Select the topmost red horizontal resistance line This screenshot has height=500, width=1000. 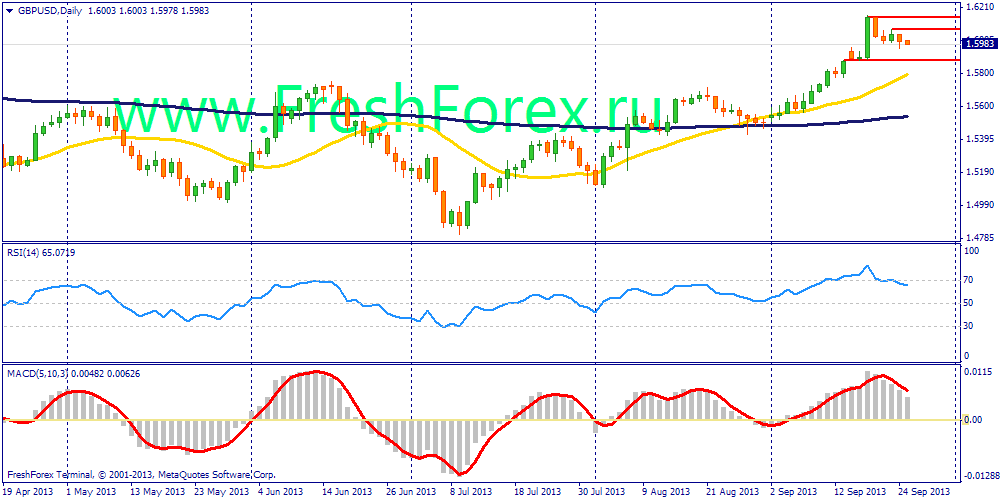(913, 17)
